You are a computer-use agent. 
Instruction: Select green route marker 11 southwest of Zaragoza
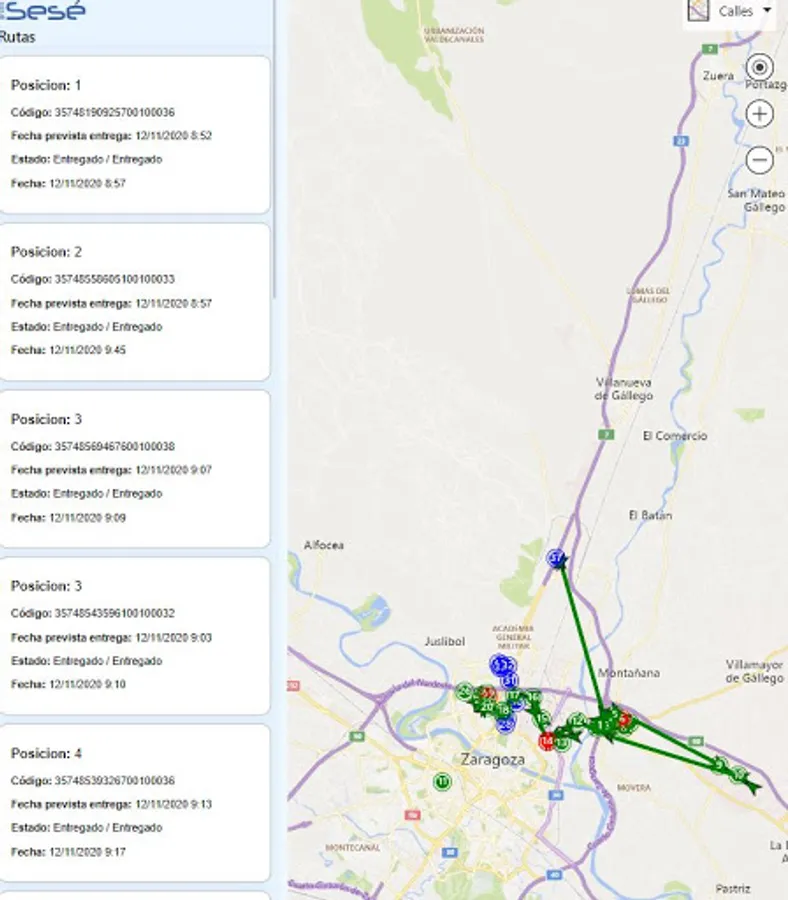tap(442, 782)
